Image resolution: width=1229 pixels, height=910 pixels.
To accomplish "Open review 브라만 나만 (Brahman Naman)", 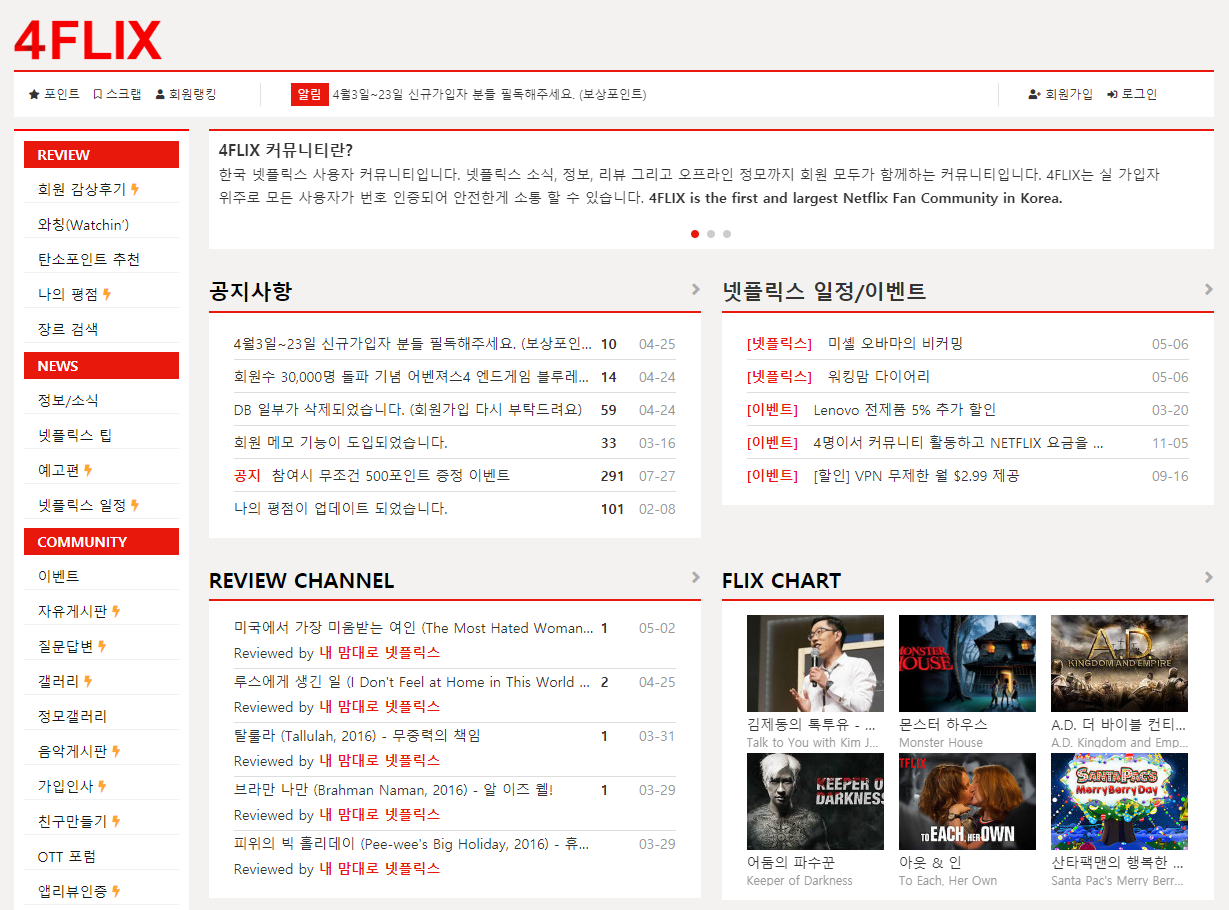I will pyautogui.click(x=393, y=790).
